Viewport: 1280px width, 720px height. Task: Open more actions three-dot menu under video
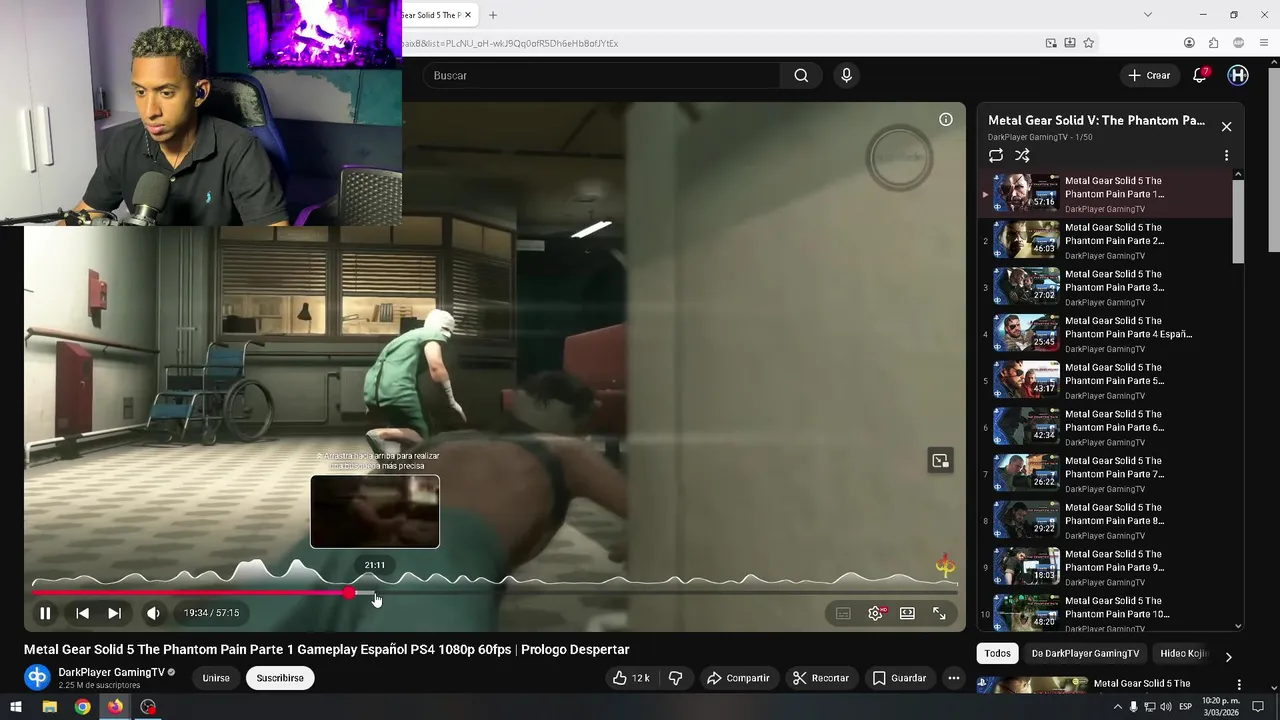pos(954,678)
